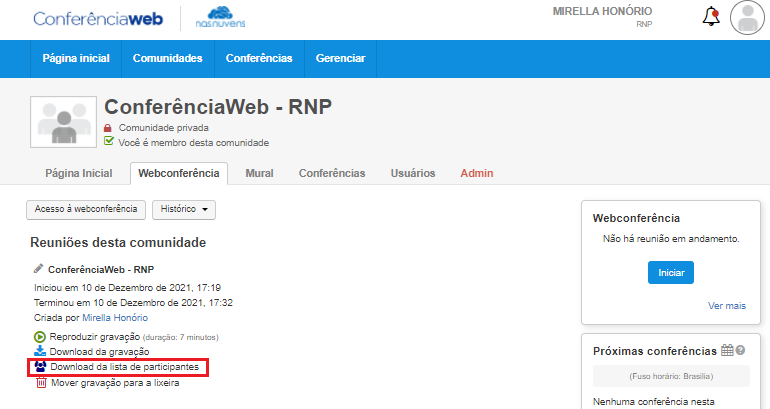The image size is (770, 409).
Task: Open Conferências in blue navigation bar
Action: (x=259, y=58)
